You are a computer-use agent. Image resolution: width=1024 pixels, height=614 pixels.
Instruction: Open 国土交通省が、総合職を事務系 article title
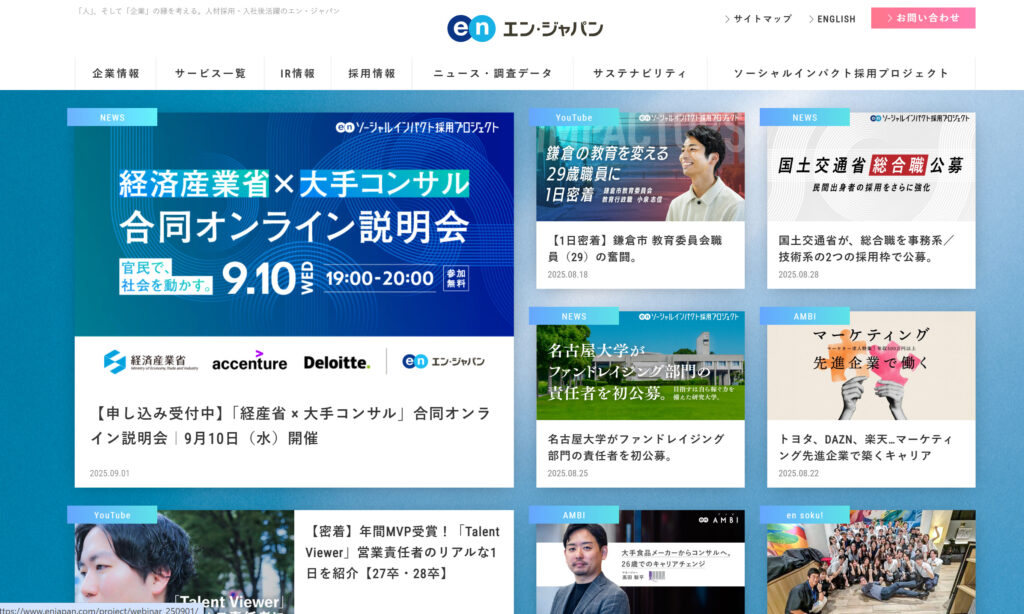pos(866,248)
